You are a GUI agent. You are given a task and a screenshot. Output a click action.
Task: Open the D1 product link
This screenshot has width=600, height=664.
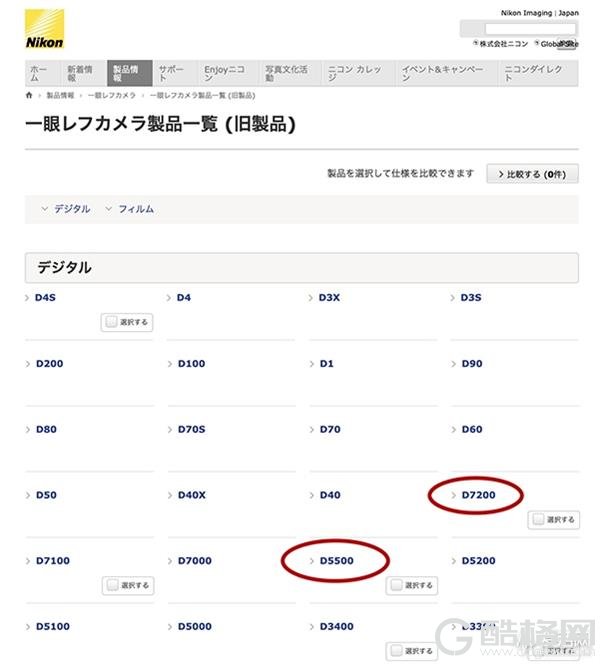(326, 364)
